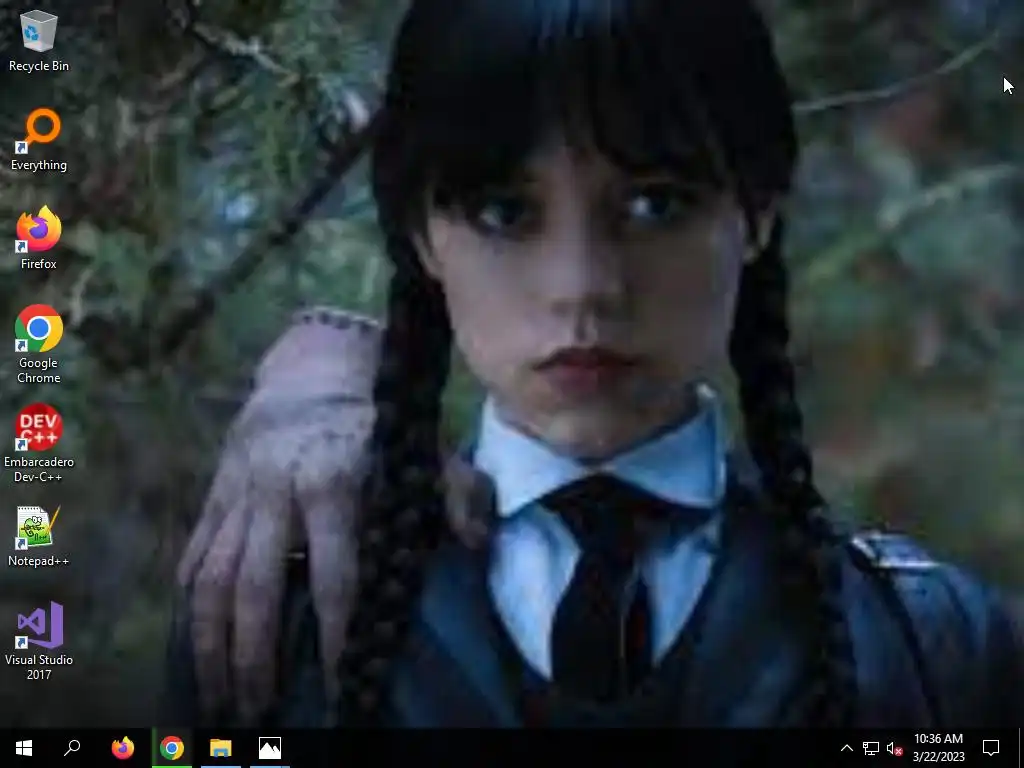The width and height of the screenshot is (1024, 768).
Task: Open the Windows Start menu
Action: 24,748
